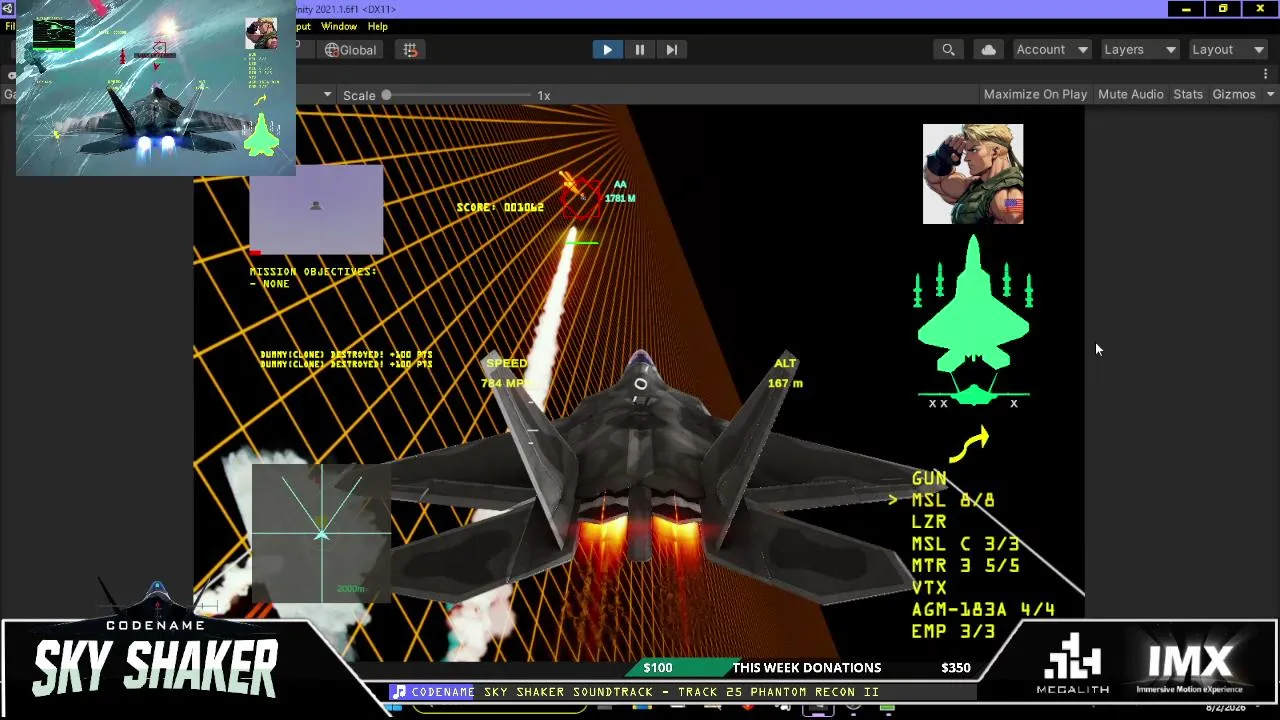Toggle the Gizmos button

pos(1233,94)
